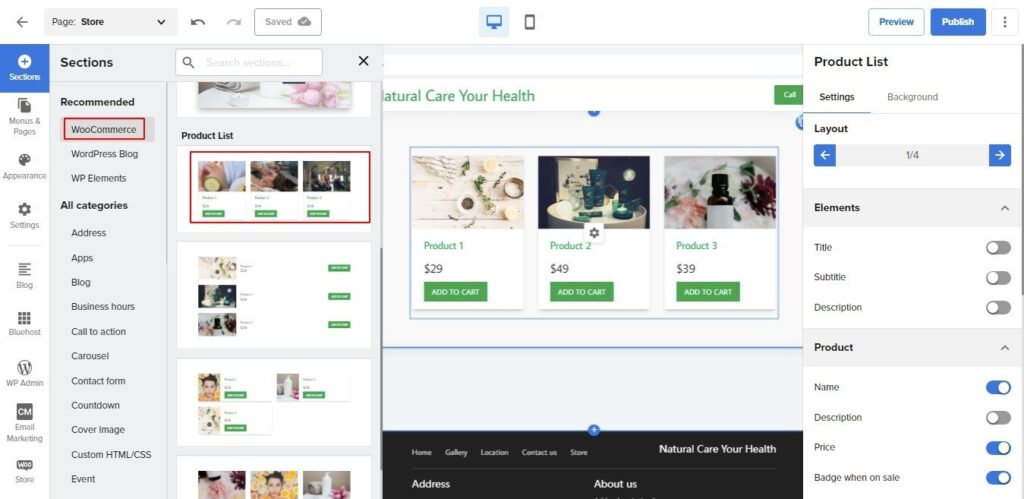
Task: Disable the product Name toggle
Action: pos(997,388)
